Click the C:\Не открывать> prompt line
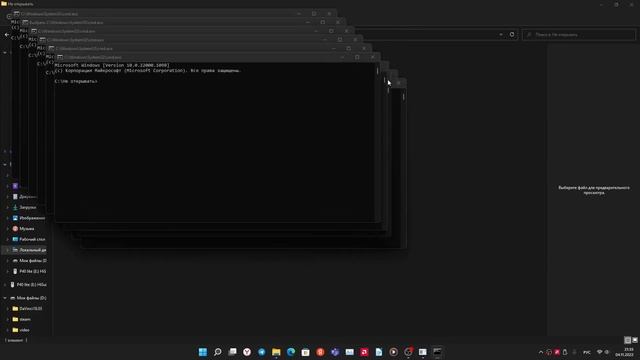The height and width of the screenshot is (360, 640). pos(76,81)
